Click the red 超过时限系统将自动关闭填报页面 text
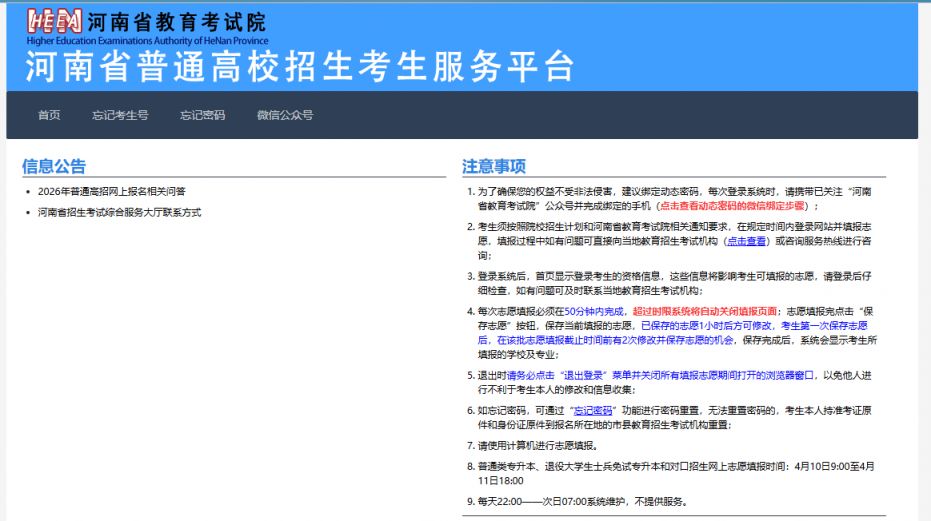The width and height of the screenshot is (931, 521). (x=705, y=311)
